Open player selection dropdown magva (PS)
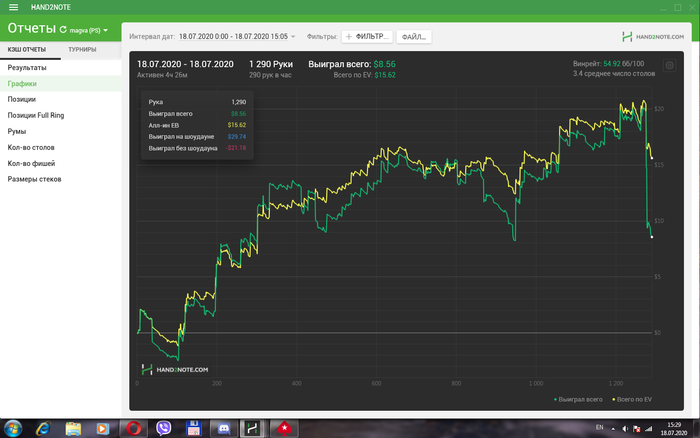The height and width of the screenshot is (438, 700). click(x=89, y=30)
